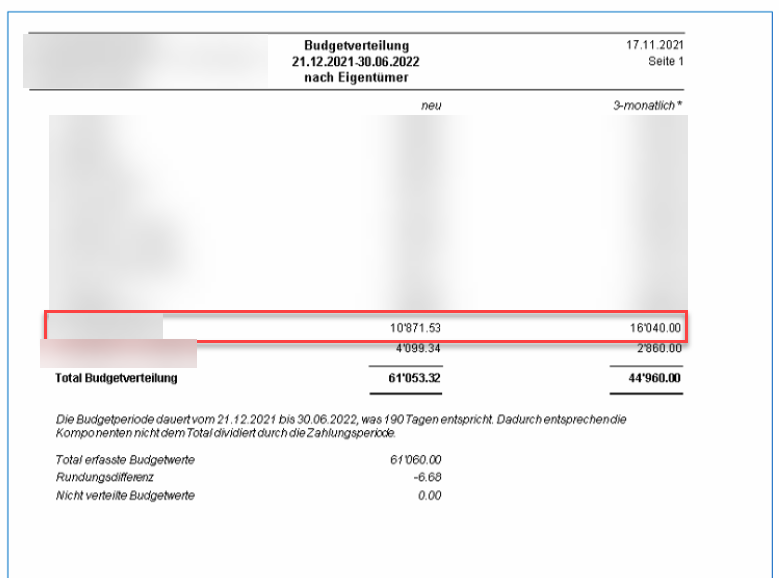Click the 'neu' column header
This screenshot has width=779, height=578.
pos(431,106)
